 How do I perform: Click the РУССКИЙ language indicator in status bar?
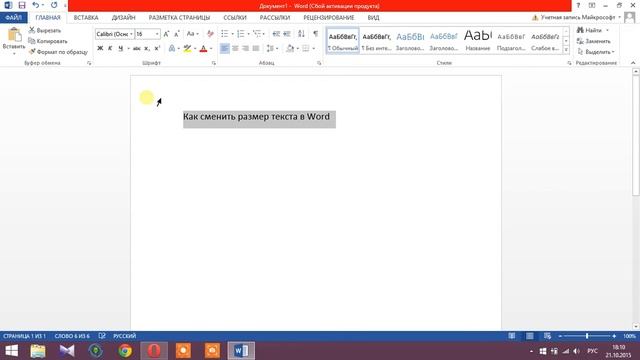point(124,336)
